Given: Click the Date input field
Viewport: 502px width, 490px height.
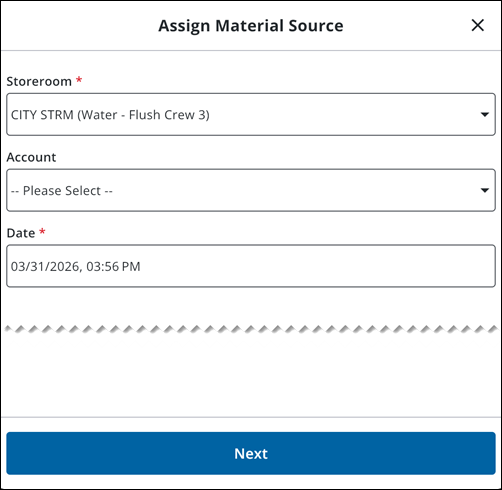Looking at the screenshot, I should (251, 266).
